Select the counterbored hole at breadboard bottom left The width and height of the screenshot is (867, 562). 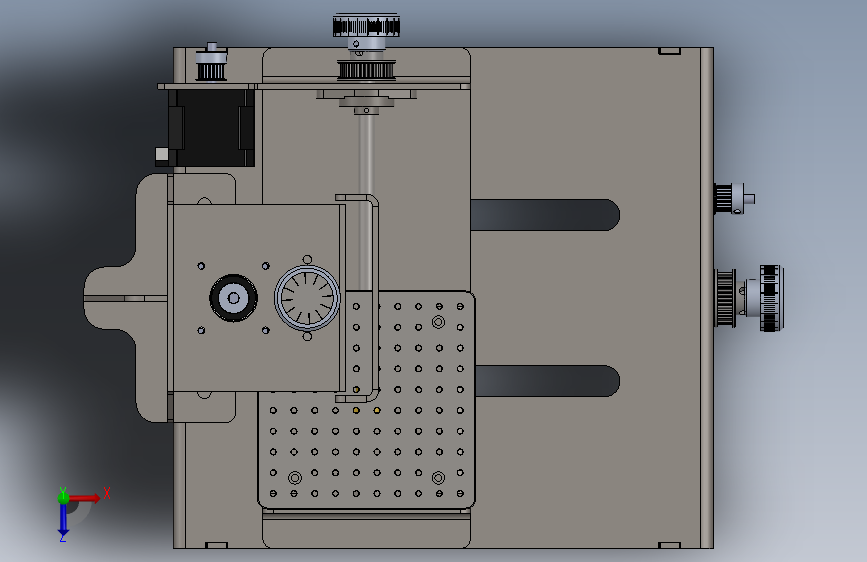[295, 477]
